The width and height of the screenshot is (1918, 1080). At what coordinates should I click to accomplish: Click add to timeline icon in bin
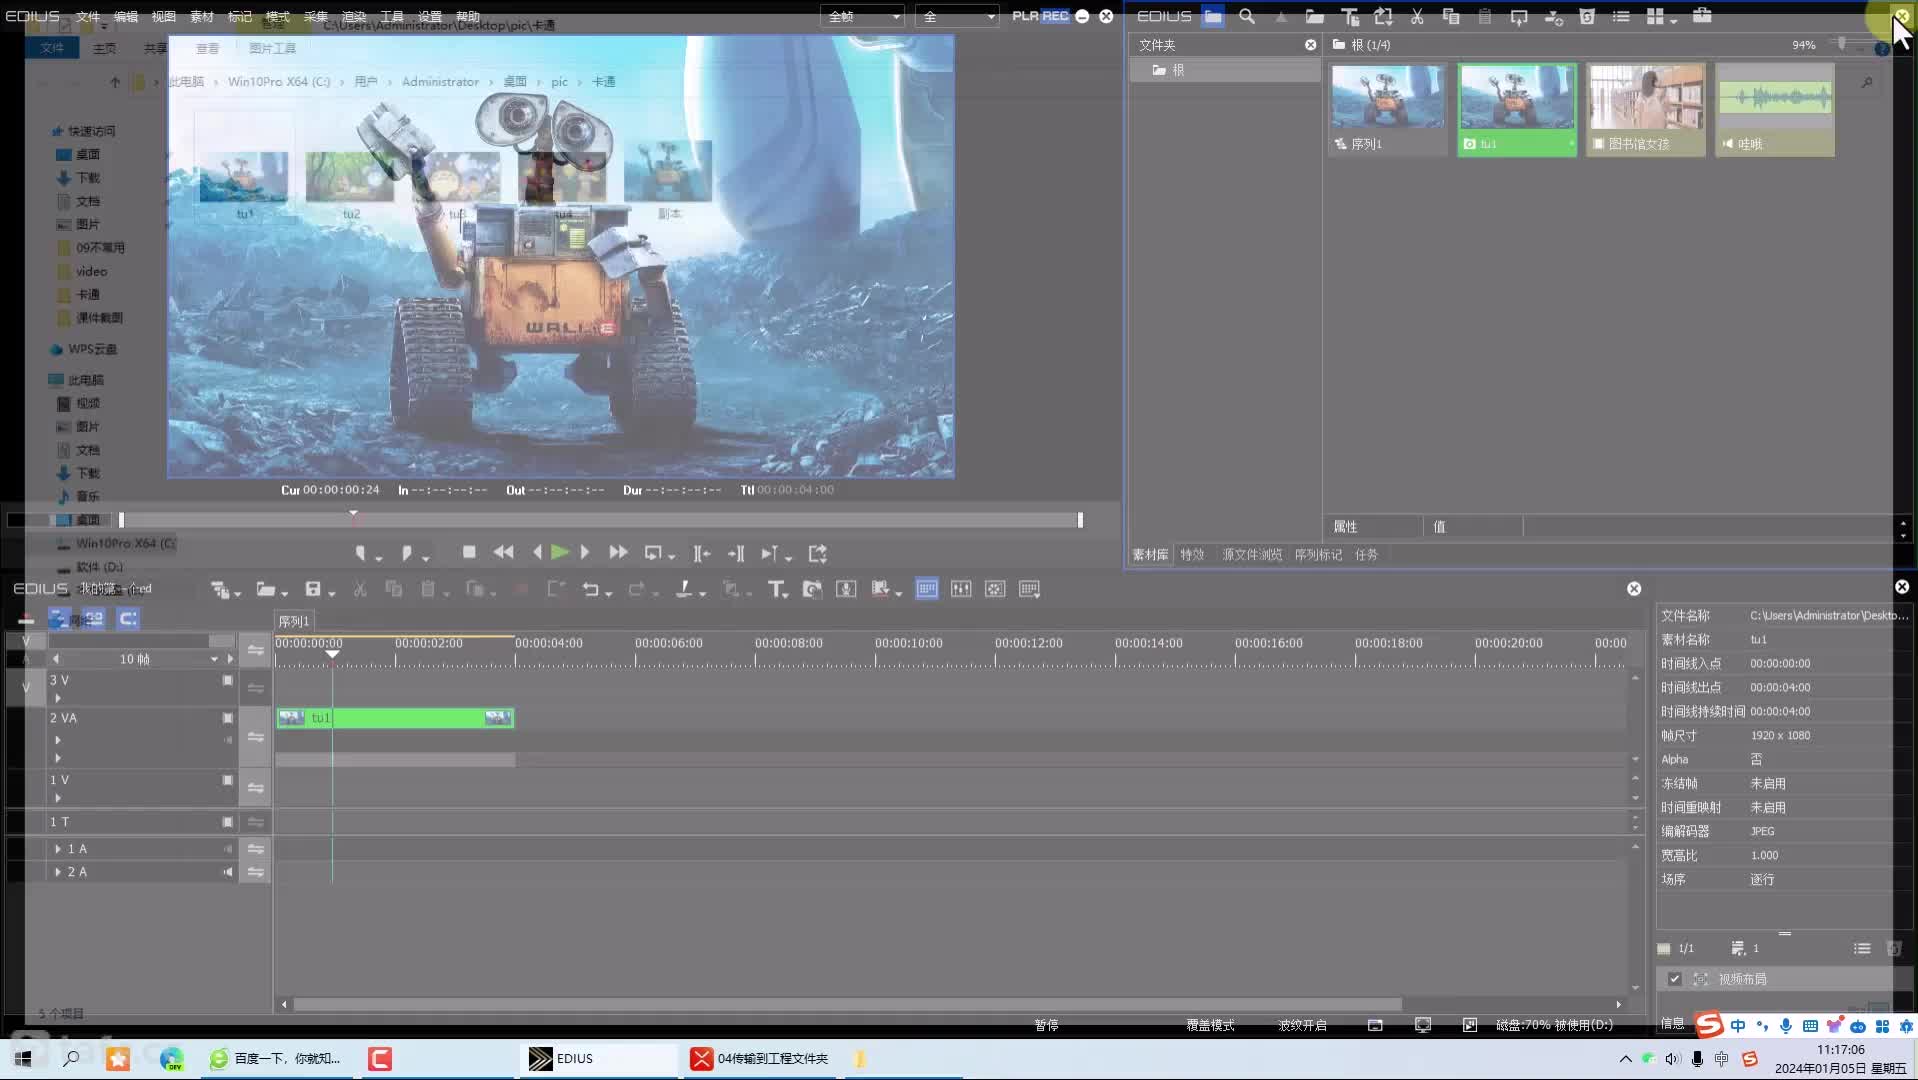pyautogui.click(x=1553, y=17)
